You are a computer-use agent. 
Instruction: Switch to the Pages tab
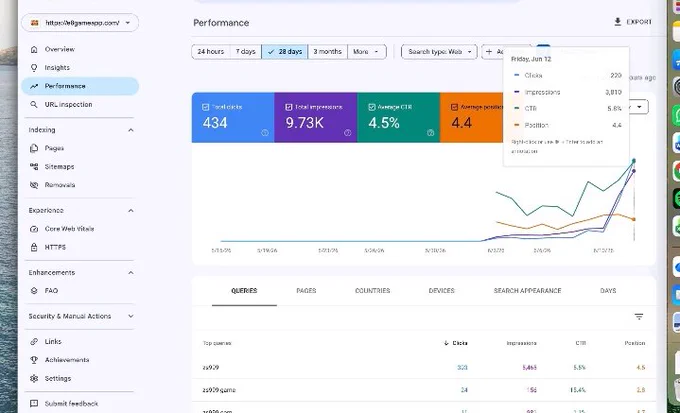[x=306, y=291]
